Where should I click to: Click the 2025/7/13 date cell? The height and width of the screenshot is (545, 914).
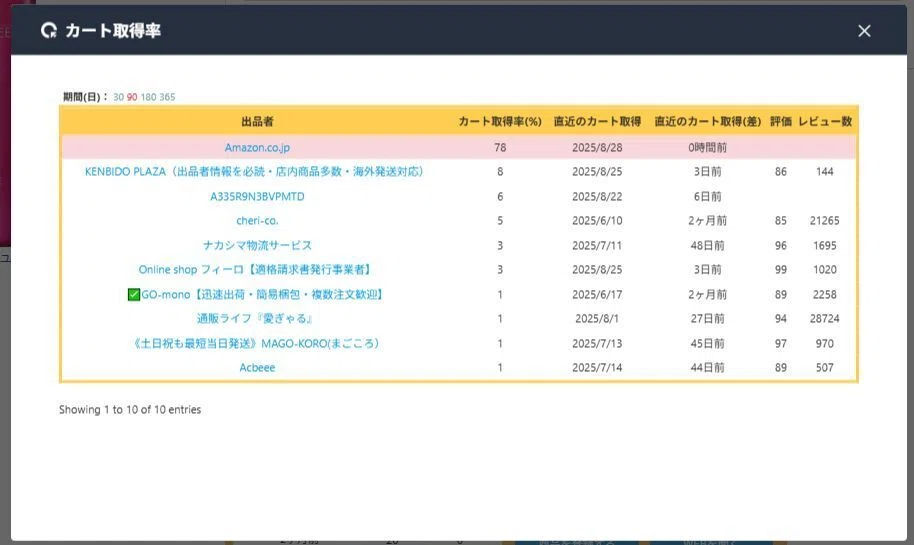click(597, 343)
